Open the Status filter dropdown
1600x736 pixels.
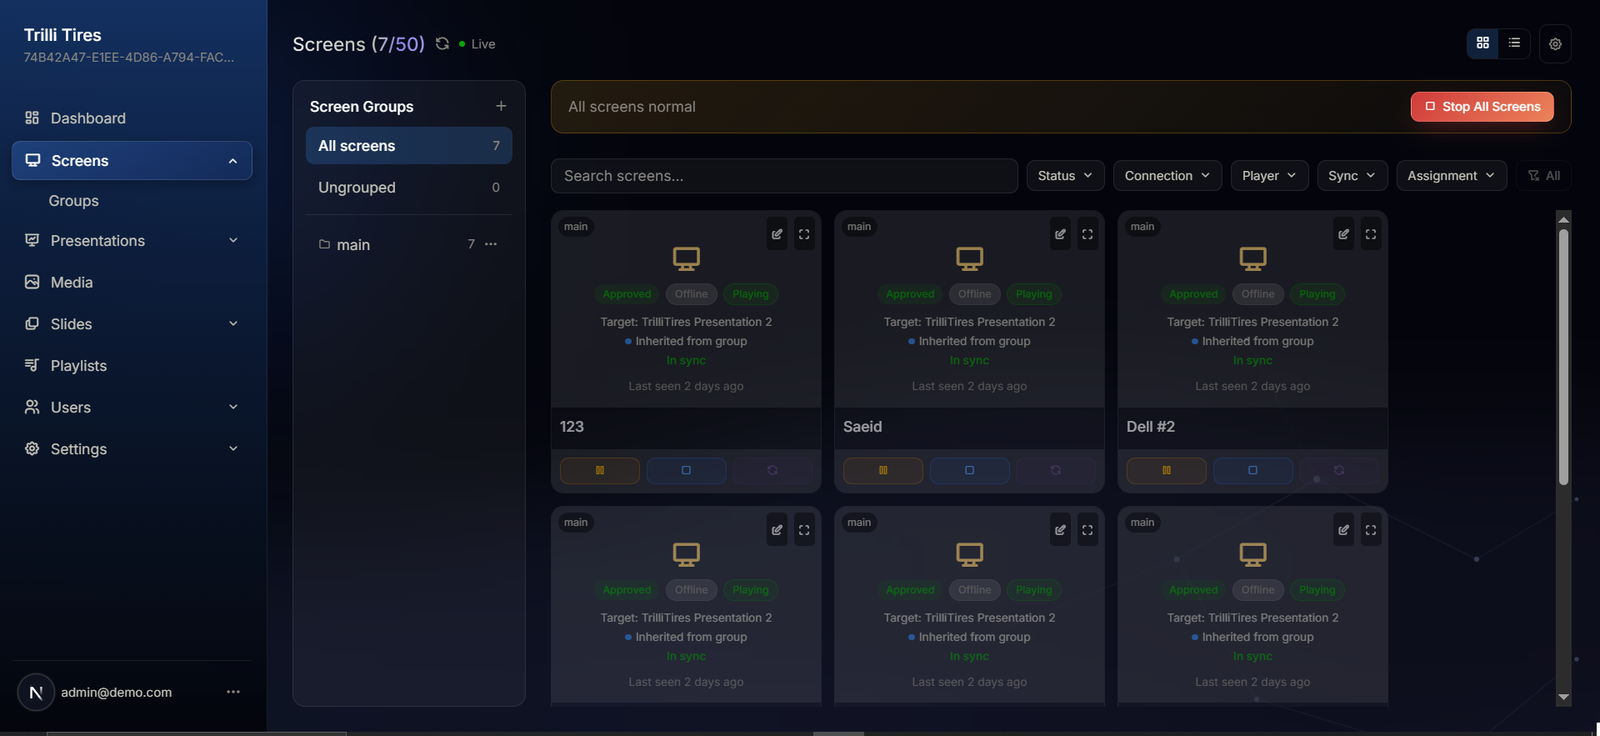(1066, 176)
